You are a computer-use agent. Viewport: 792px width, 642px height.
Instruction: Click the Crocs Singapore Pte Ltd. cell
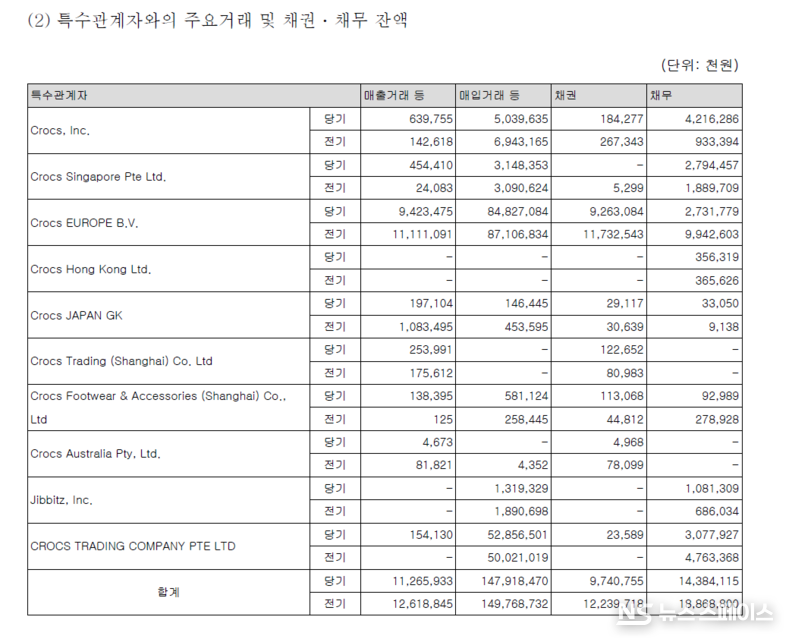98,177
